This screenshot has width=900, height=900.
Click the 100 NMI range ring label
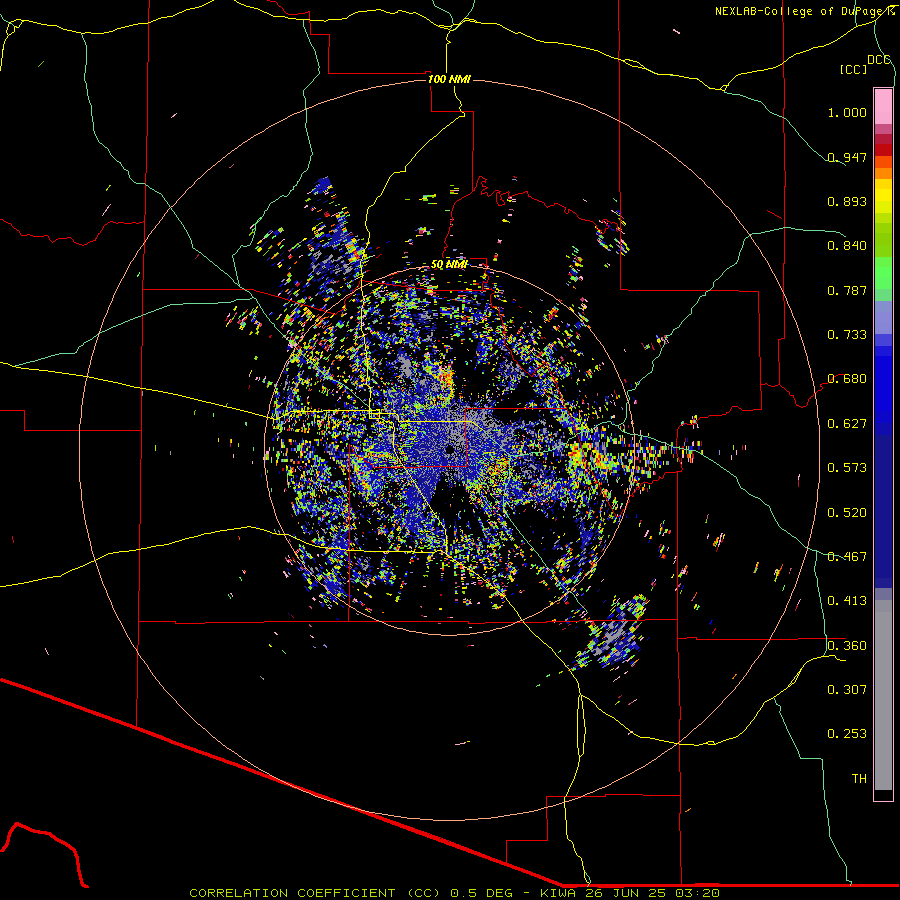[x=449, y=79]
